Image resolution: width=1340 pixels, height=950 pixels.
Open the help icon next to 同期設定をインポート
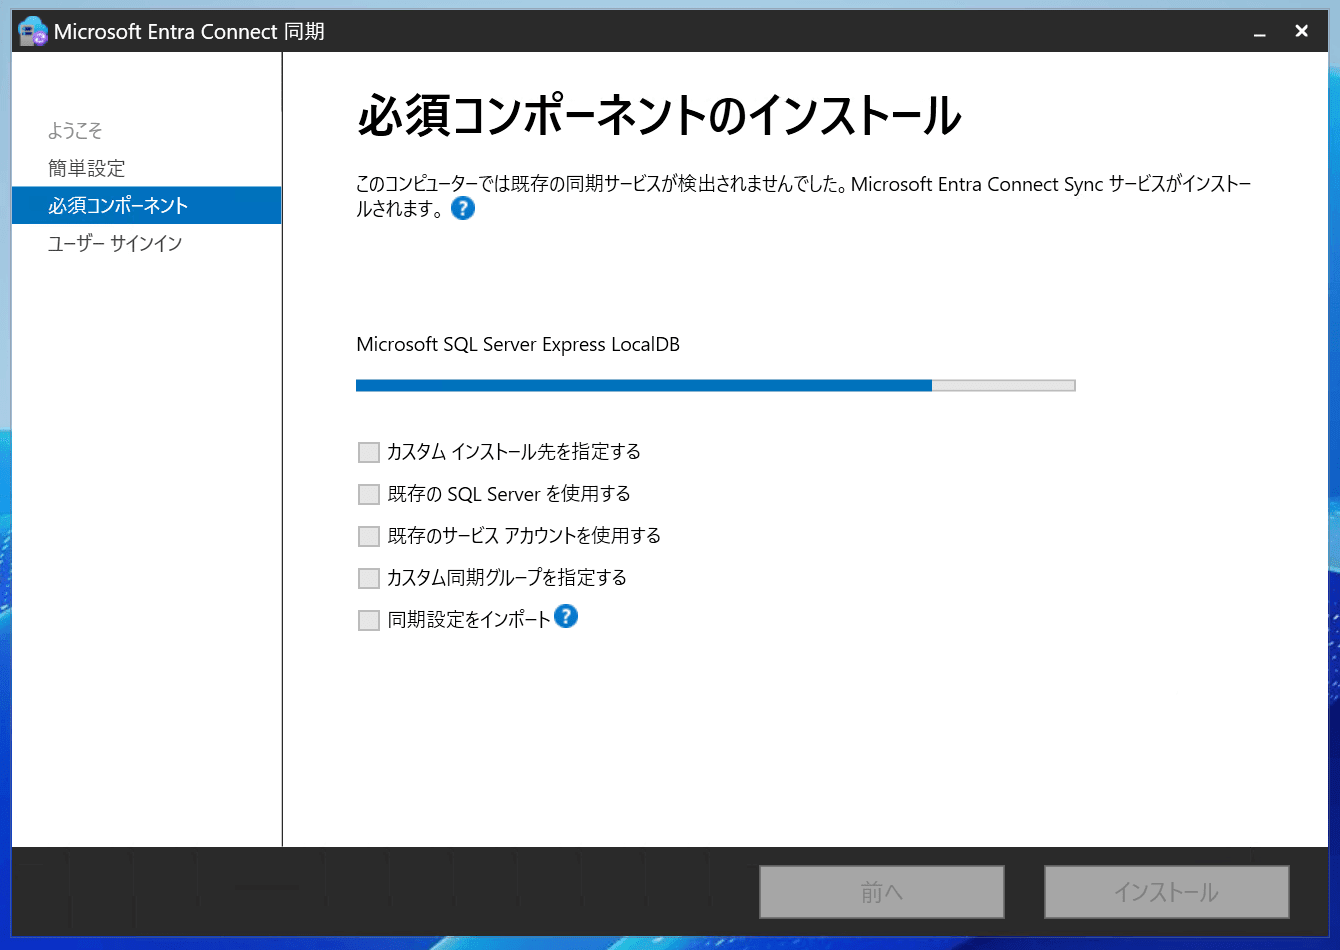tap(566, 616)
